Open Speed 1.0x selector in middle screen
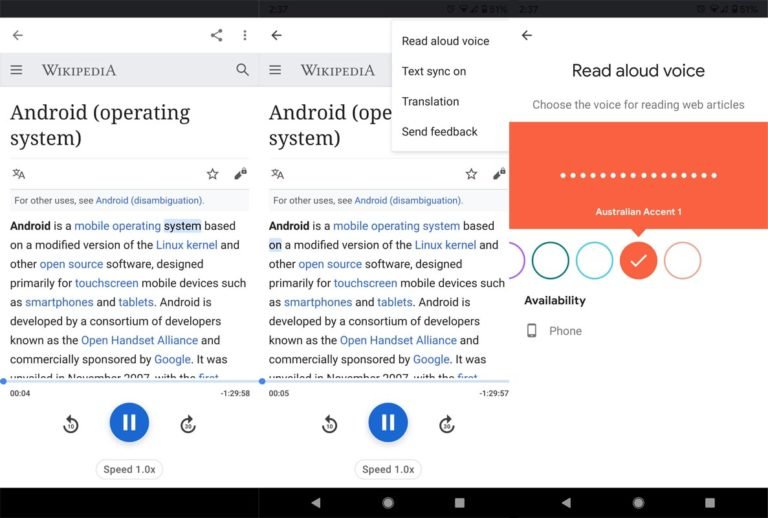768x518 pixels. coord(388,469)
